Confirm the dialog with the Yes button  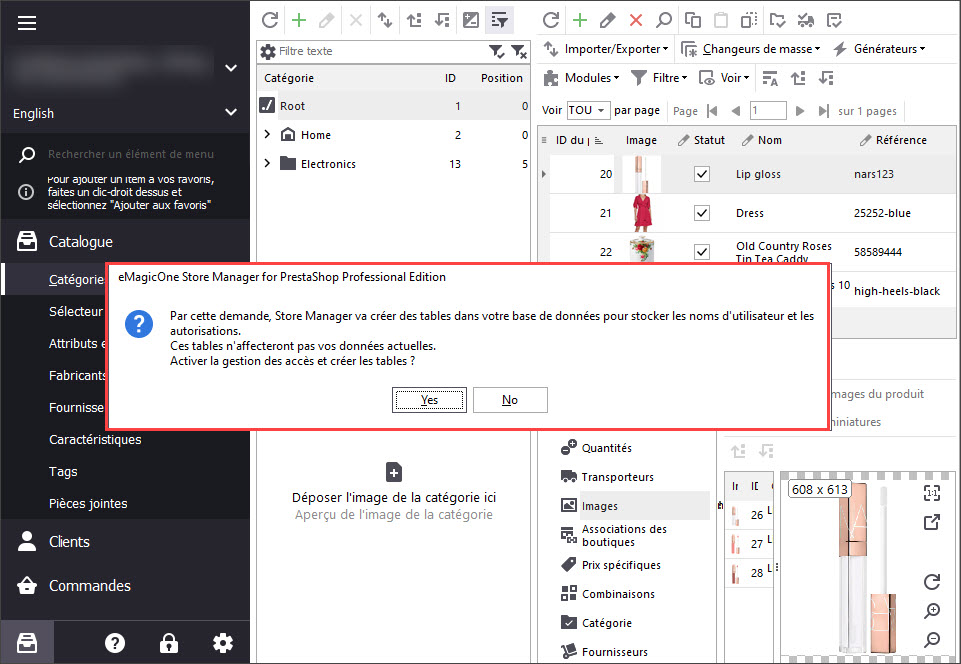429,400
